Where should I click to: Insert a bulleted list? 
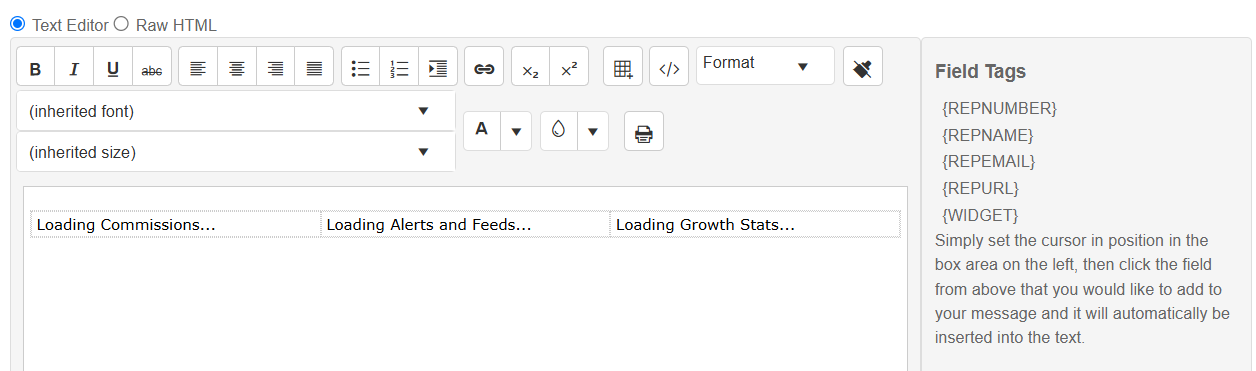361,69
